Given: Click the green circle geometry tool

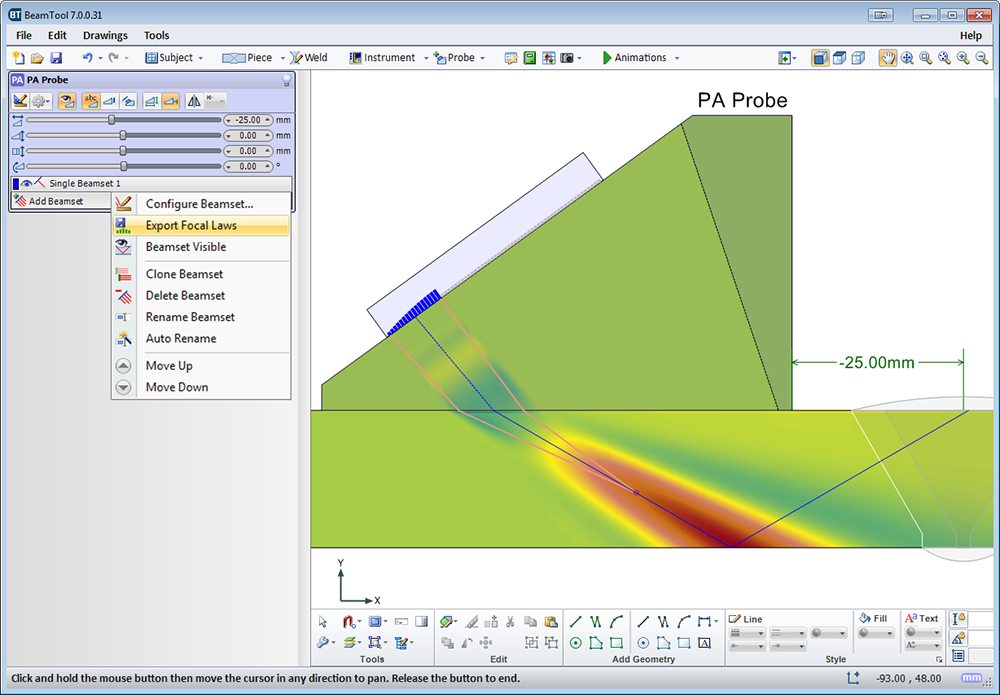Looking at the screenshot, I should click(x=575, y=643).
